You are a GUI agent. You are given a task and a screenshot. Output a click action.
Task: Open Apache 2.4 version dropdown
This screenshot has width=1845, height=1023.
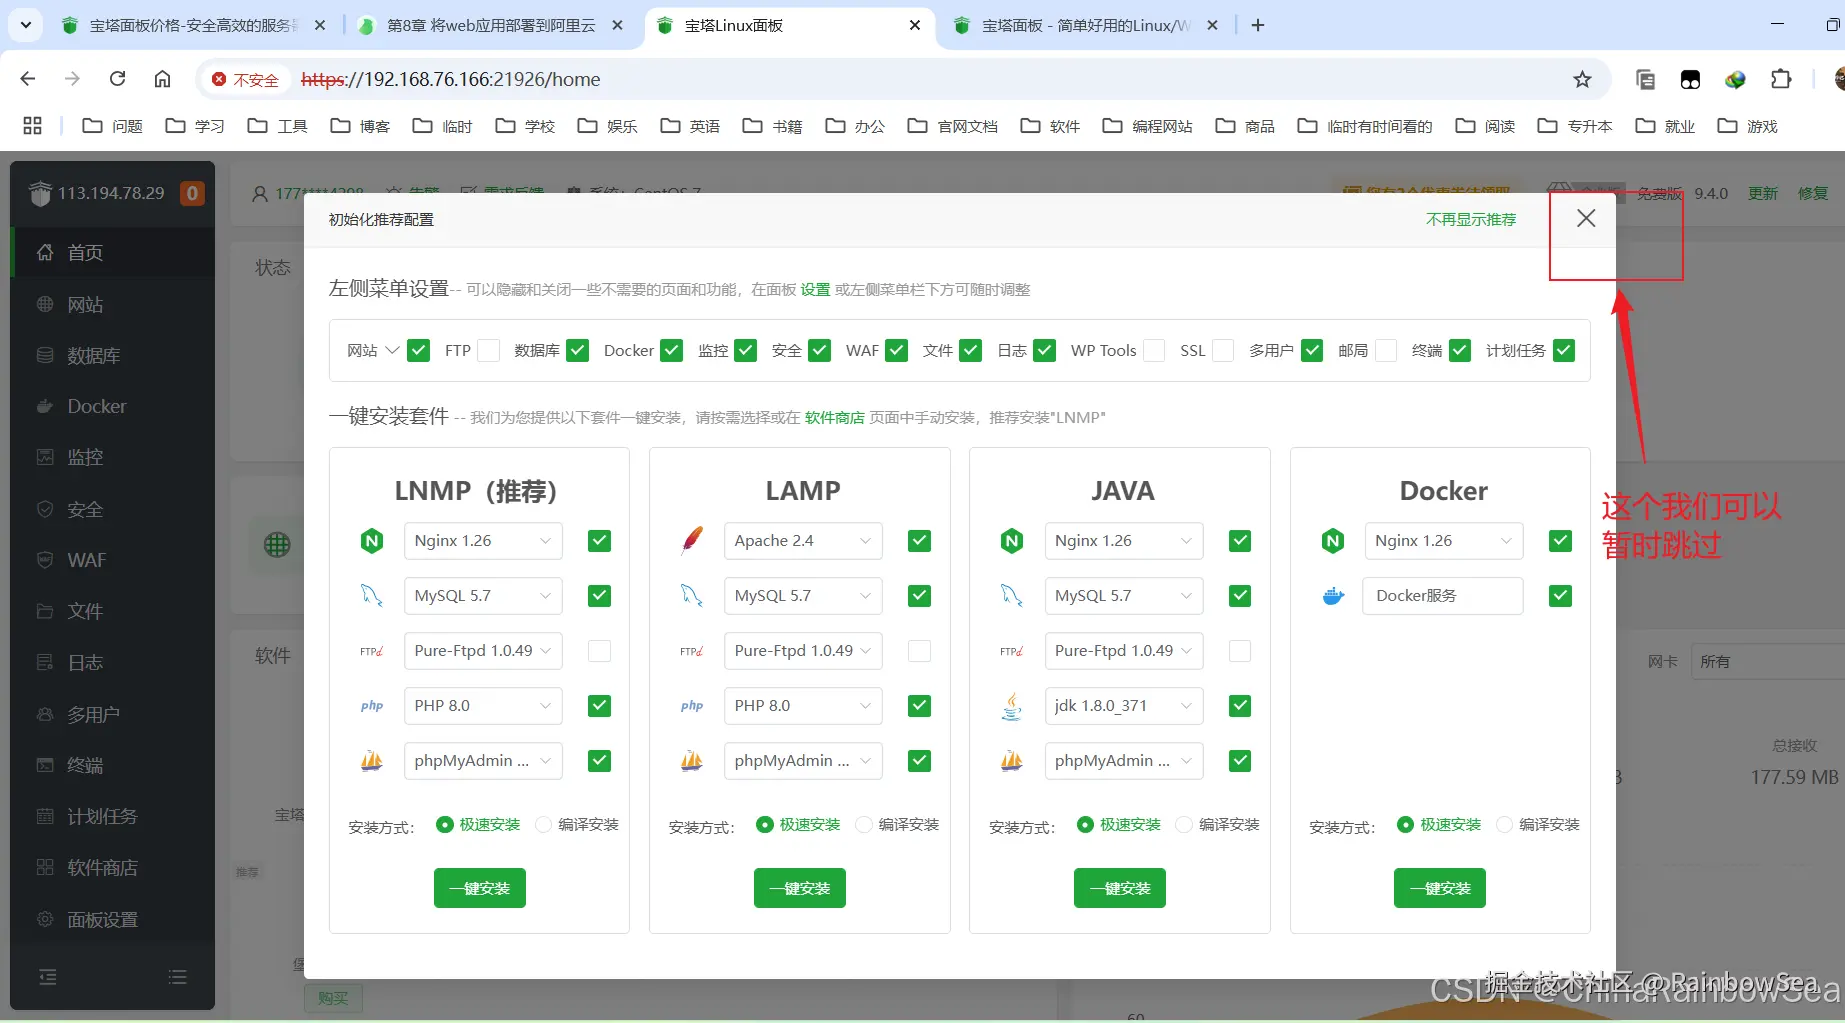pyautogui.click(x=803, y=541)
